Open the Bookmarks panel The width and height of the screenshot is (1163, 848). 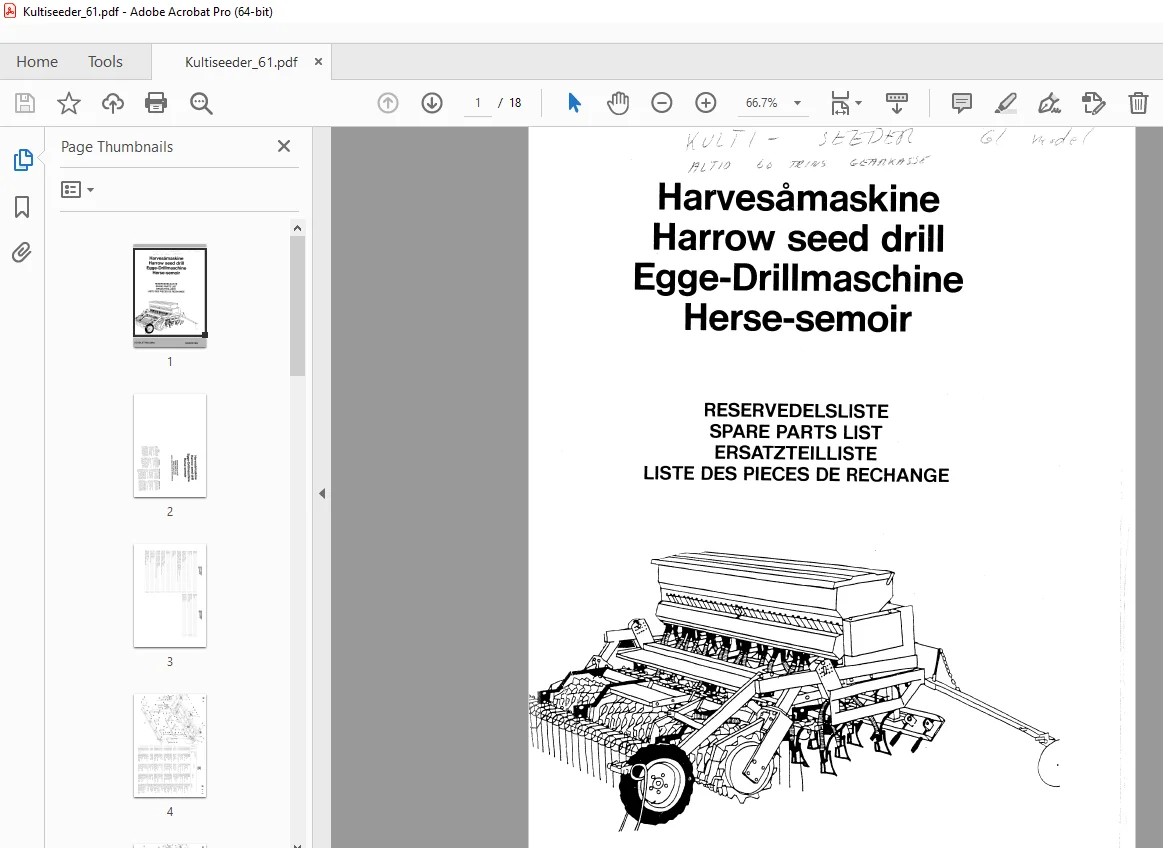[x=22, y=207]
